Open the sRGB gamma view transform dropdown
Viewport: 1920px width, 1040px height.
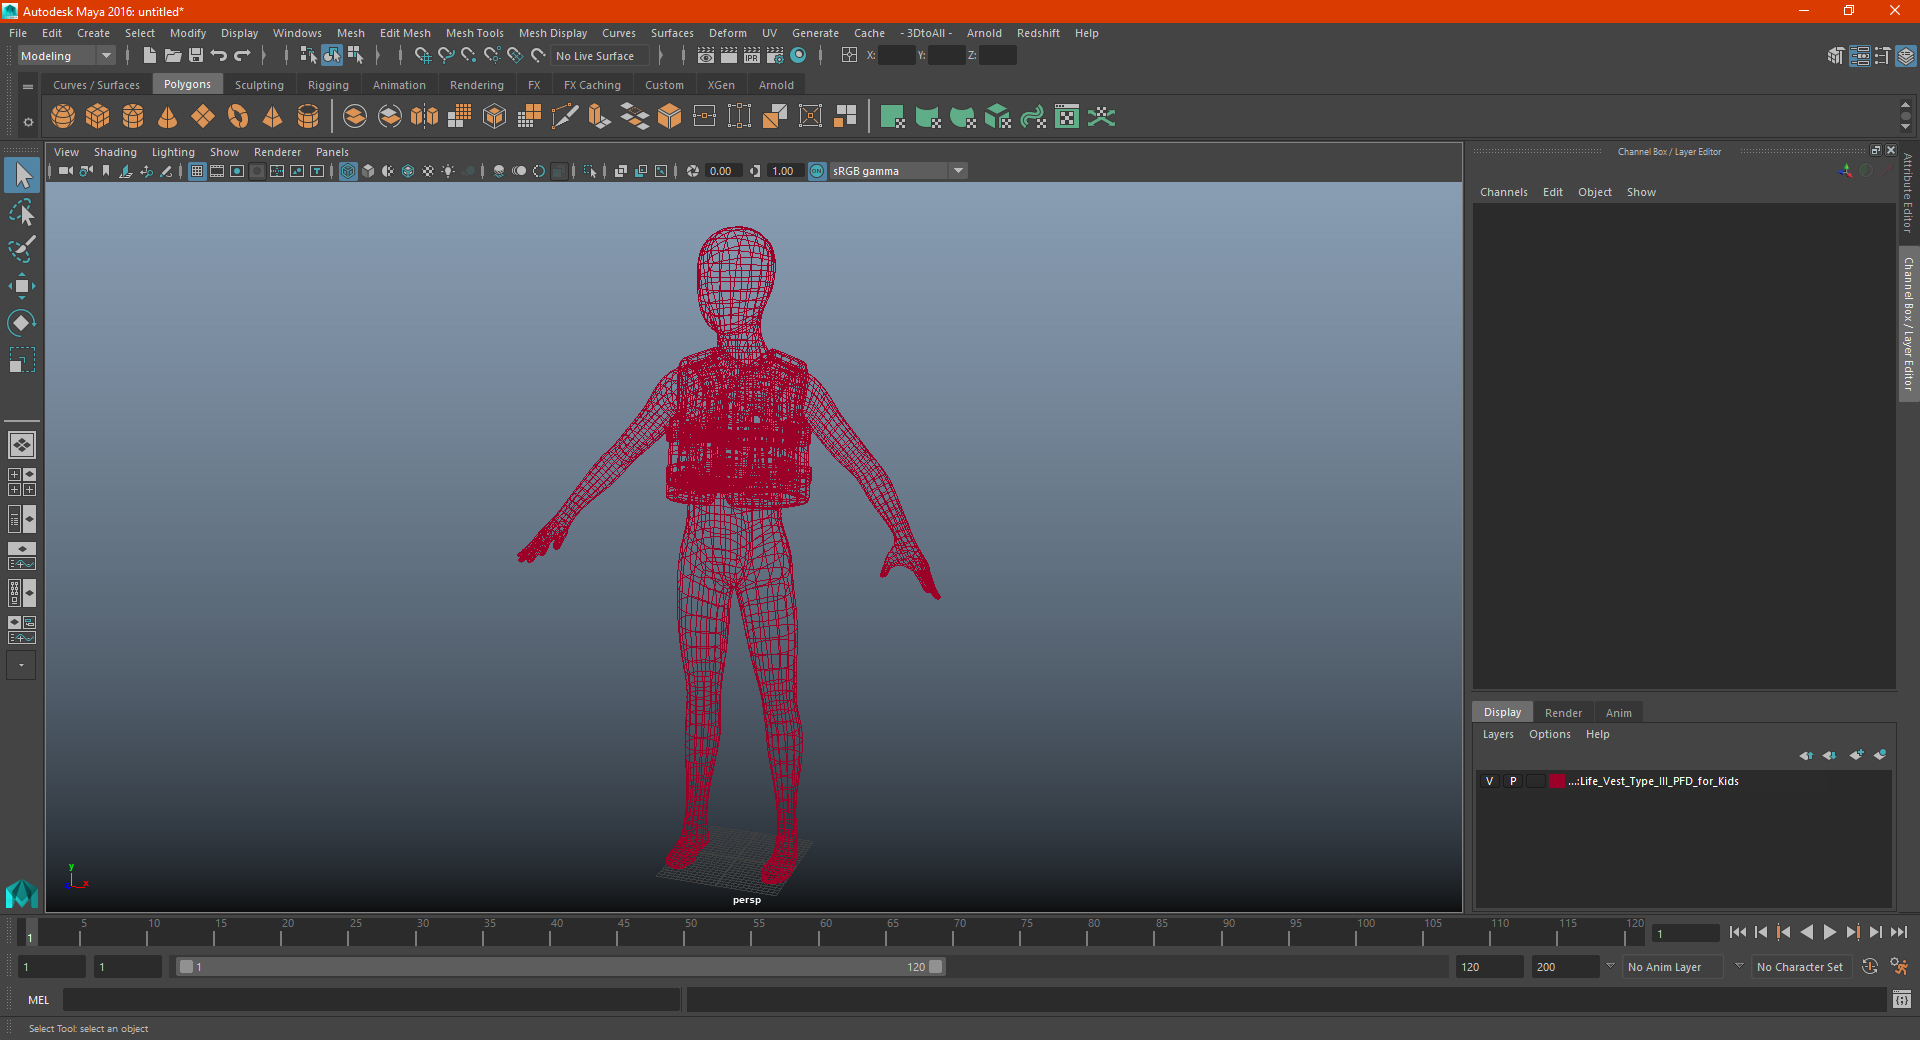pos(898,171)
